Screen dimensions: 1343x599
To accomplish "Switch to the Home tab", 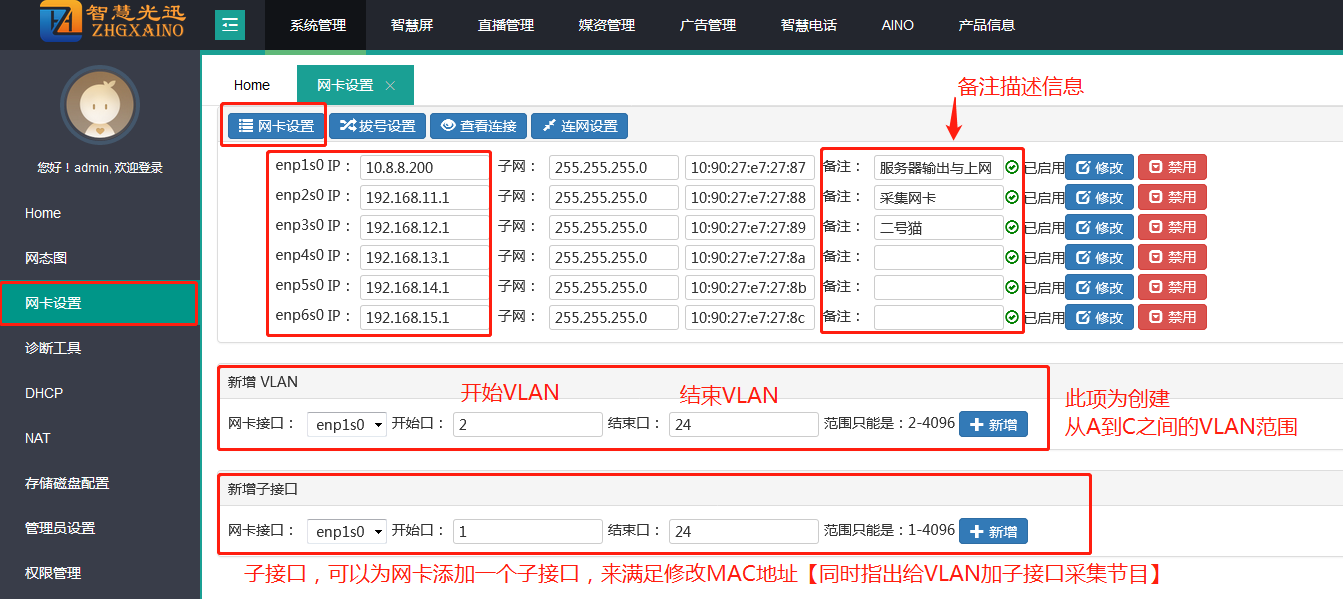I will tap(252, 86).
